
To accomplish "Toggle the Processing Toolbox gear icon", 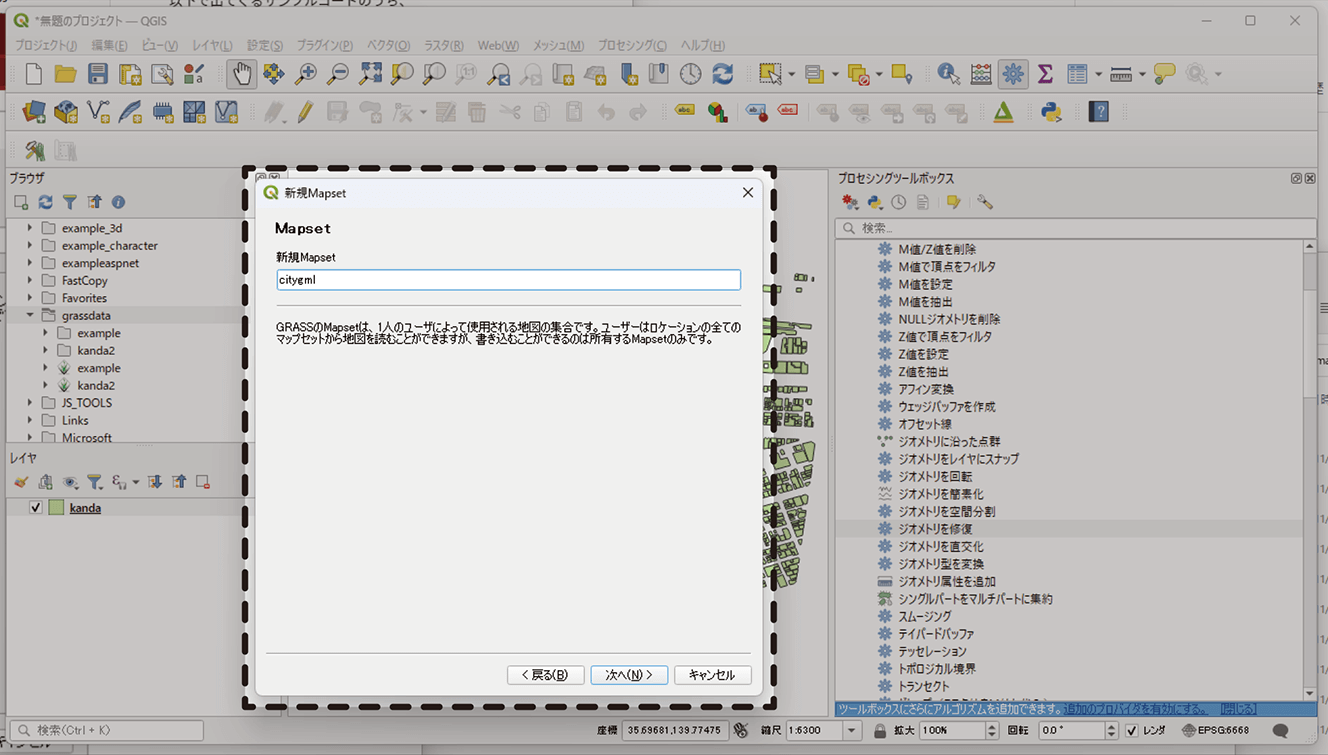I will tap(1013, 74).
